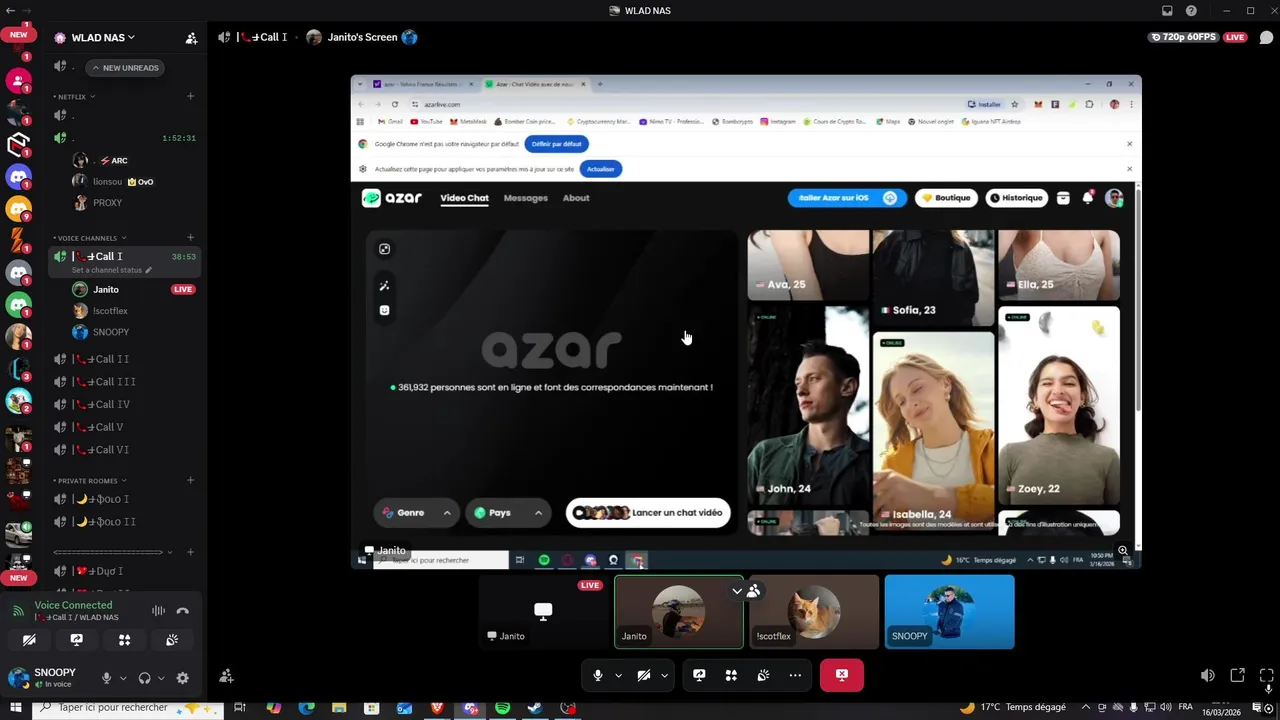1280x720 pixels.
Task: Adjust stream volume speaker icon
Action: click(x=1207, y=676)
